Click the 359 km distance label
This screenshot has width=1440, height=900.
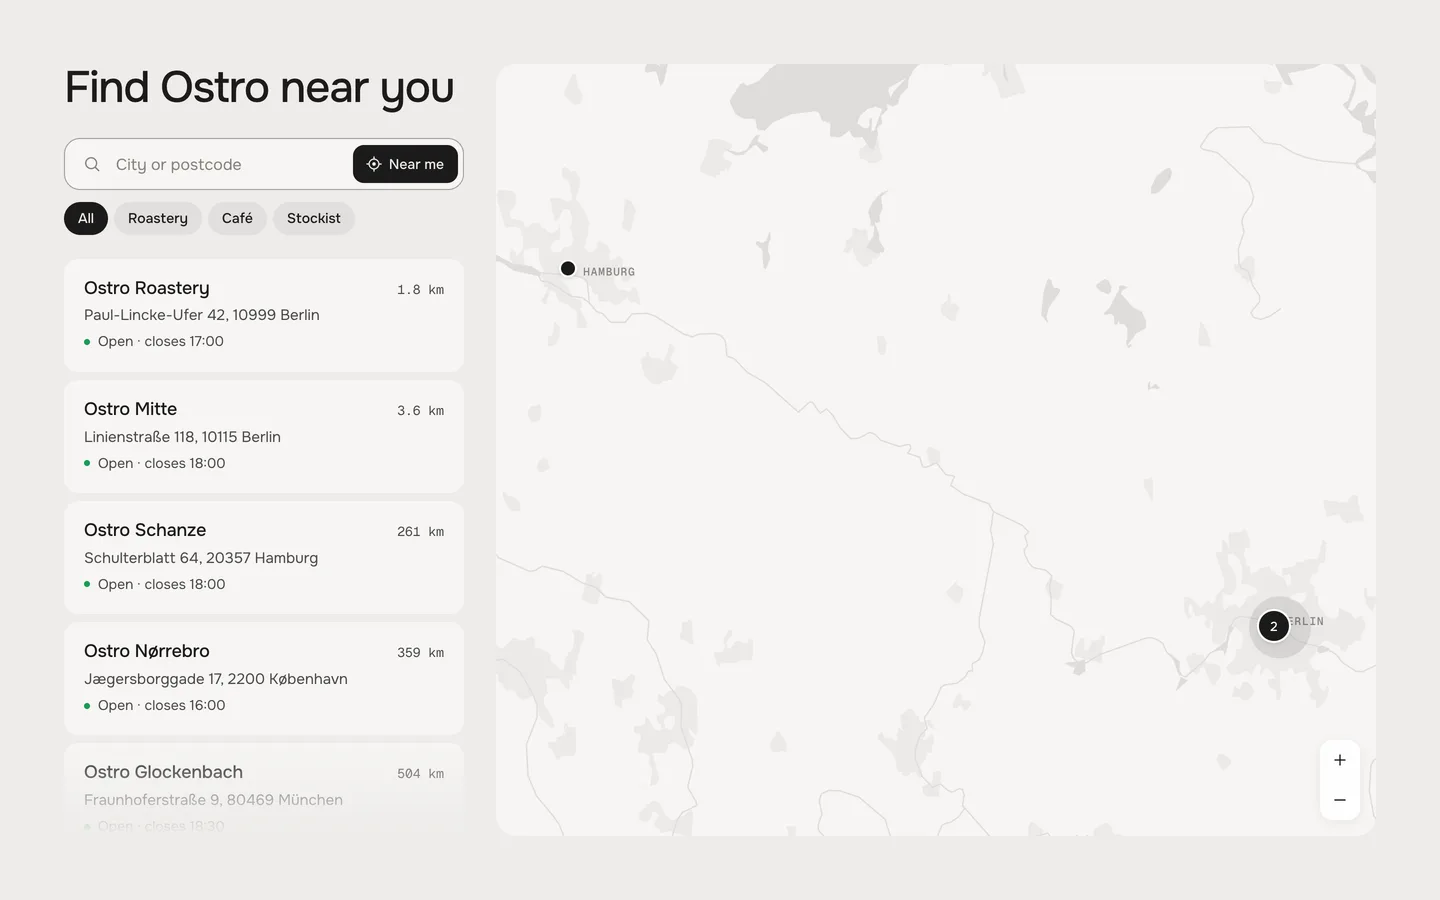tap(420, 653)
